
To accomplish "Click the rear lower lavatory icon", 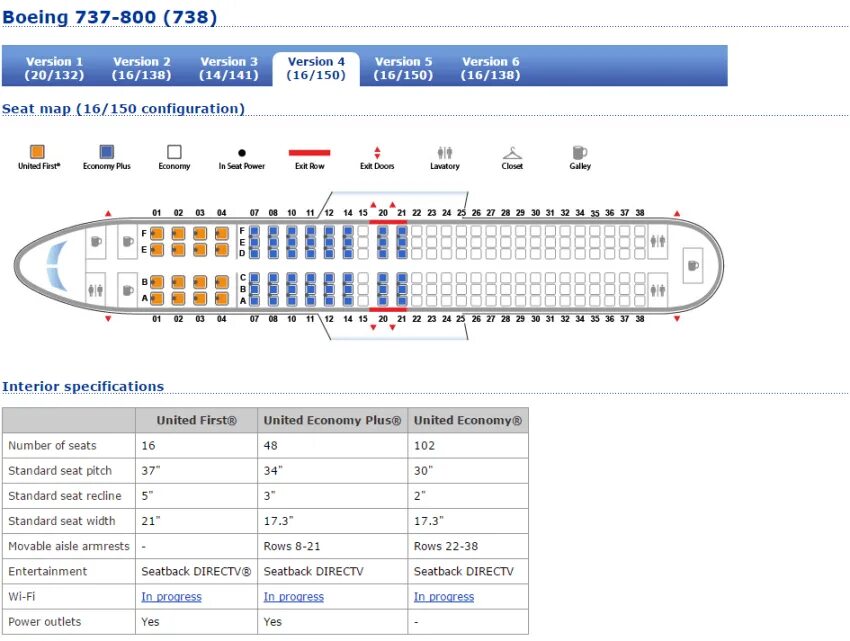I will click(658, 290).
